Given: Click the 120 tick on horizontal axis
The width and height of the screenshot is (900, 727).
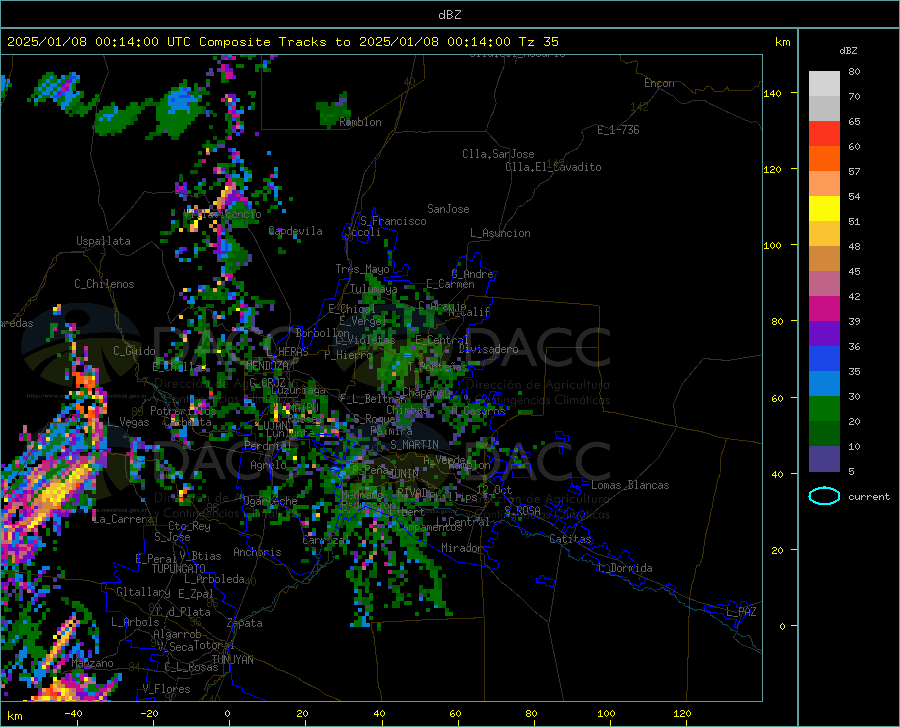Looking at the screenshot, I should (682, 714).
